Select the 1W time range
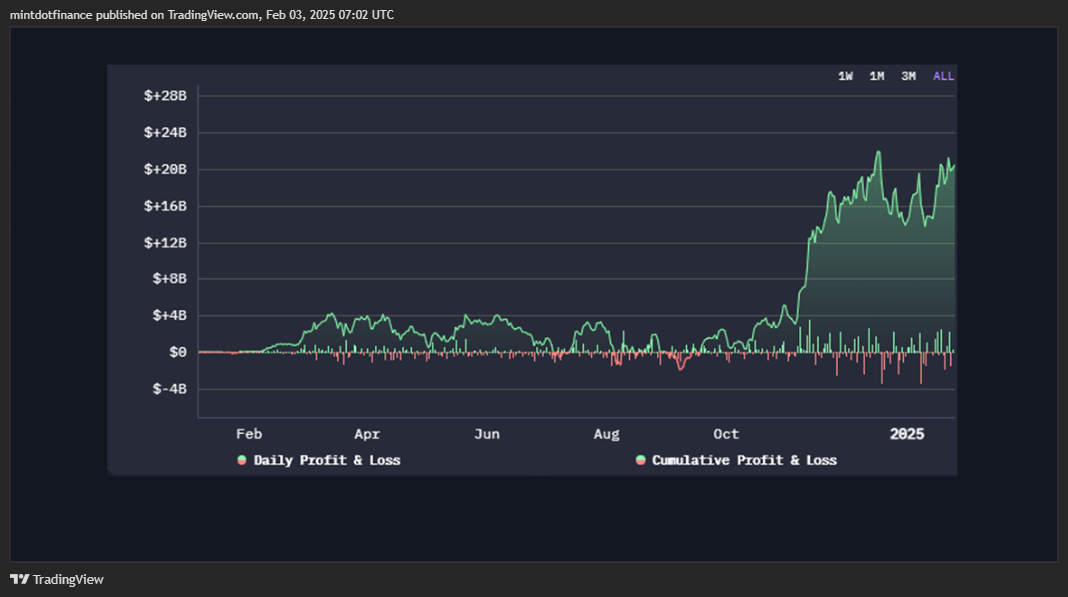 click(x=845, y=76)
